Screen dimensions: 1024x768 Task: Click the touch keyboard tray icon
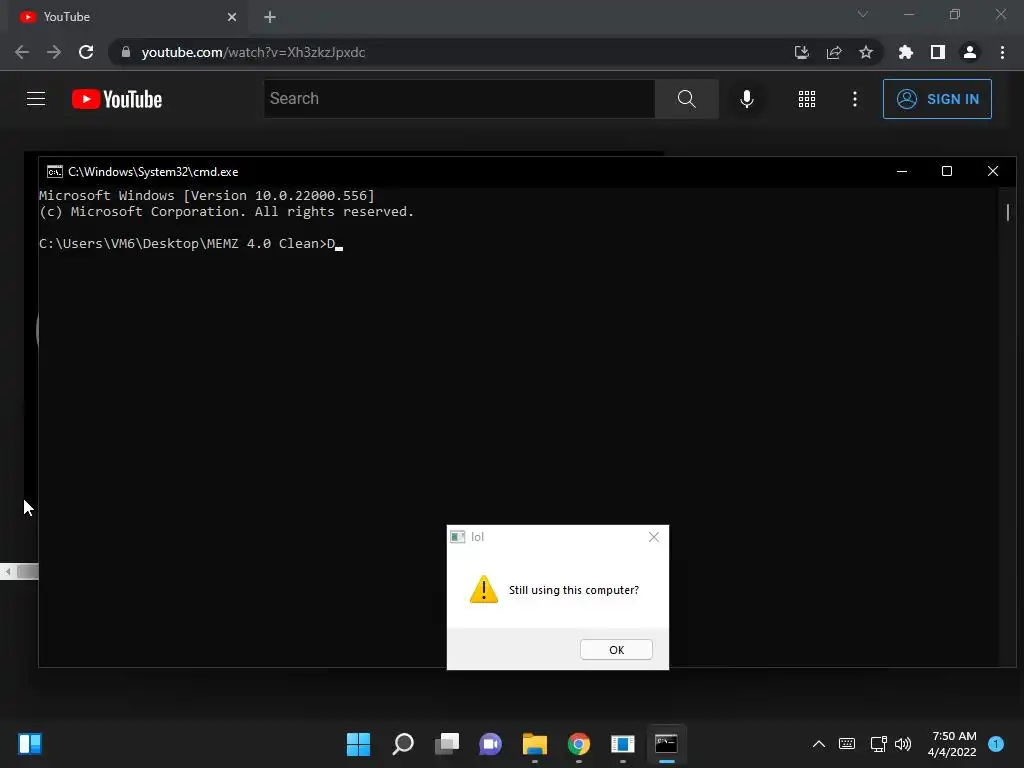(x=847, y=744)
